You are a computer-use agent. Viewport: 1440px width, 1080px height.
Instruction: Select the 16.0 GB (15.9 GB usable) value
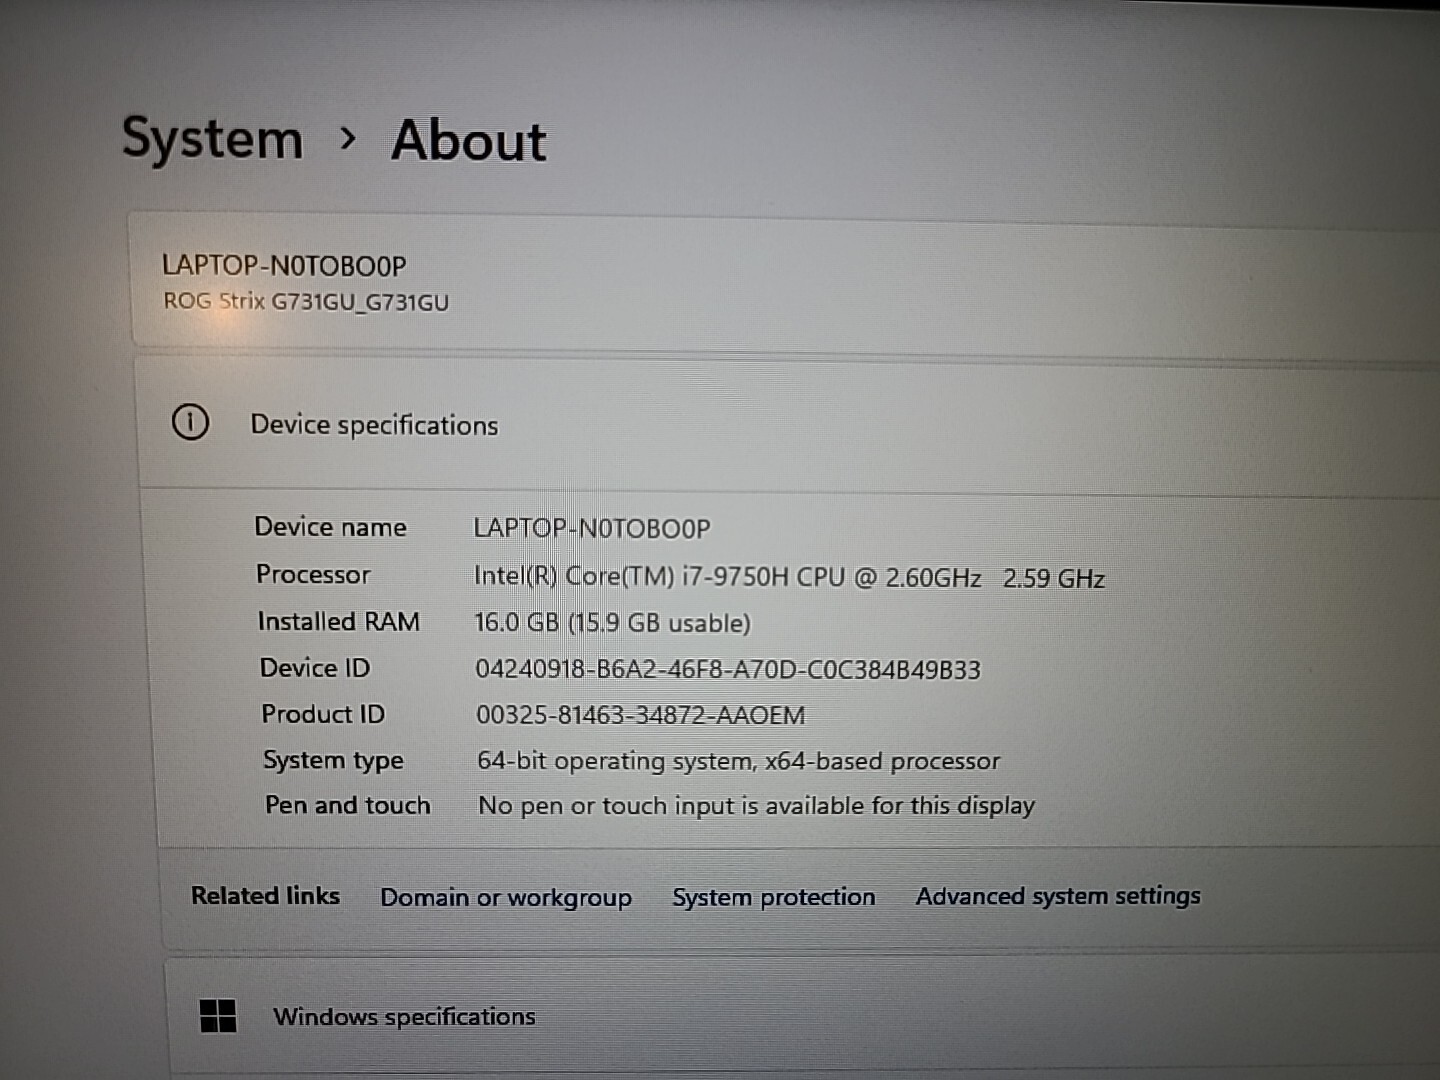click(x=612, y=623)
